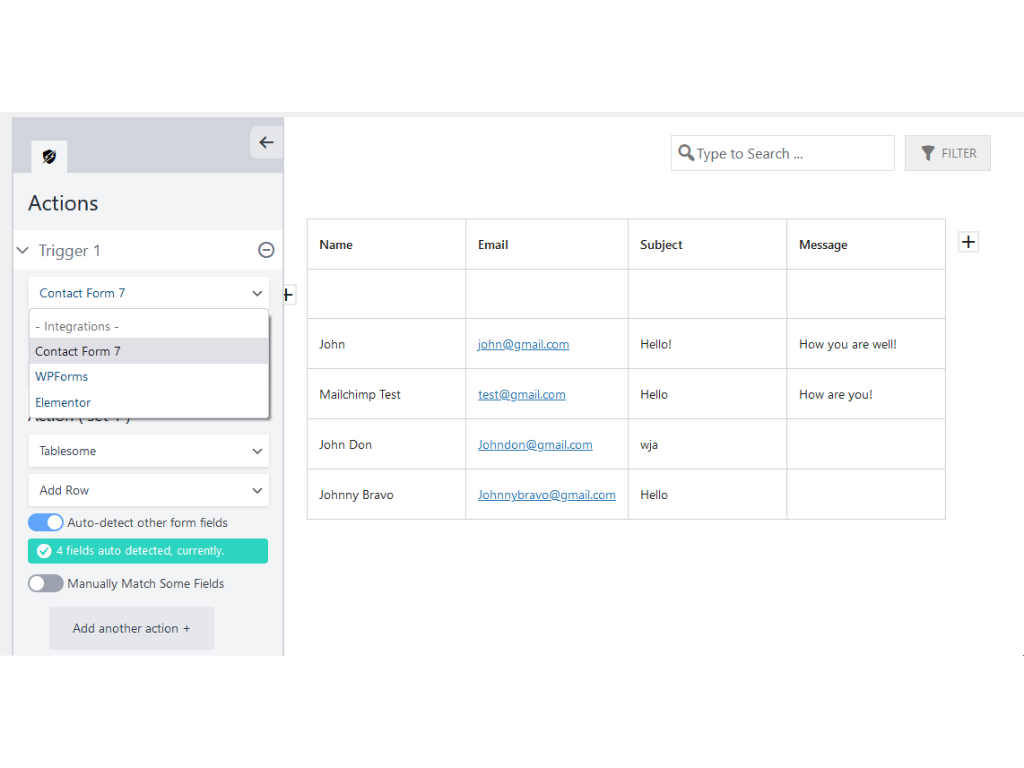Screen dimensions: 1024x768
Task: Remove Trigger 1 with the minus icon
Action: 266,251
